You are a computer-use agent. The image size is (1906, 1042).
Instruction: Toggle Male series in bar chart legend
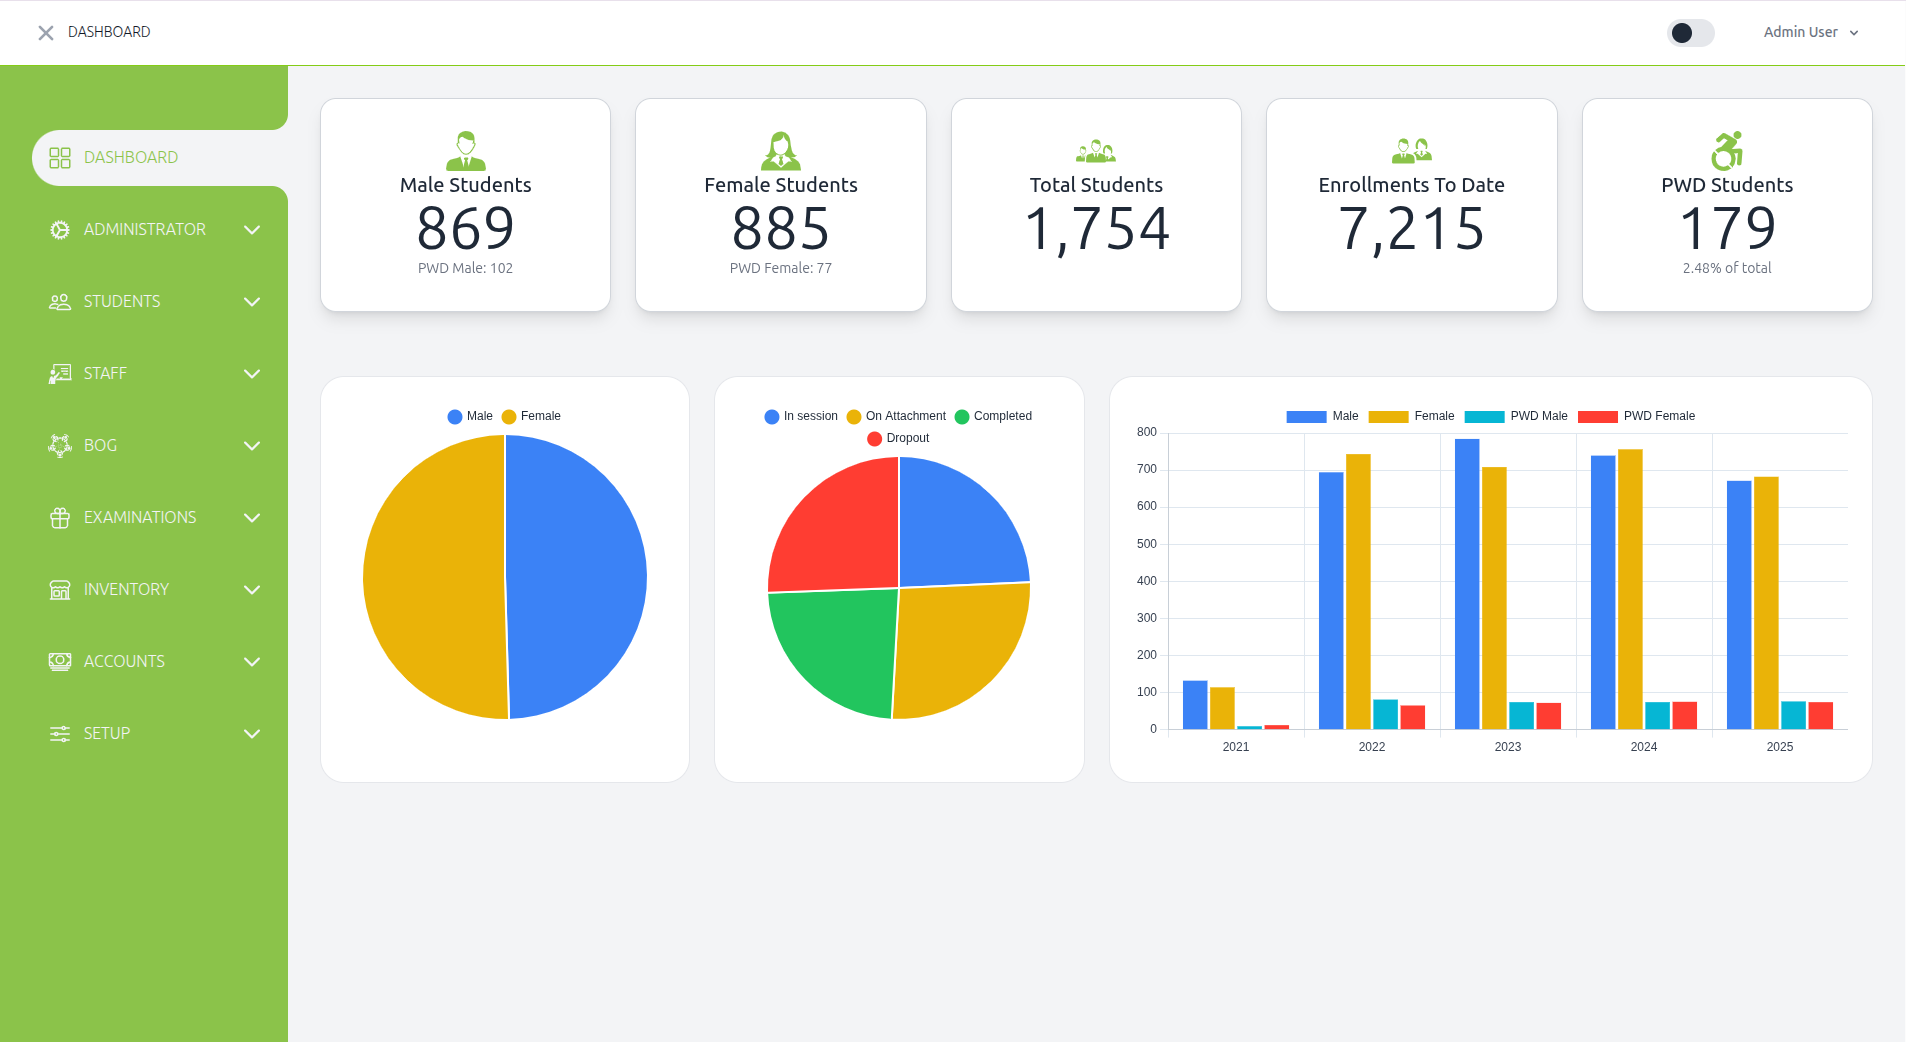(x=1322, y=417)
